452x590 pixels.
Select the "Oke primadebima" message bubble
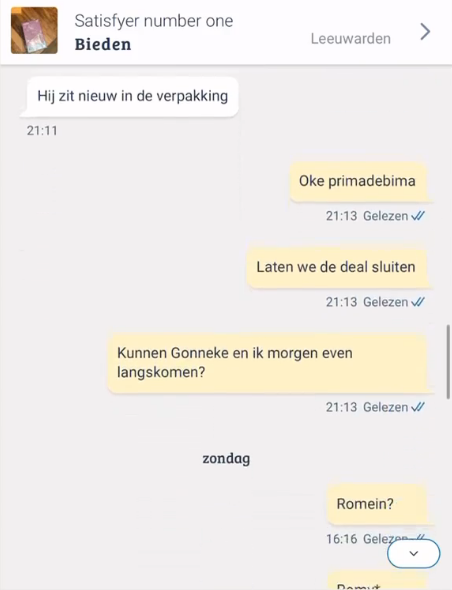point(359,182)
